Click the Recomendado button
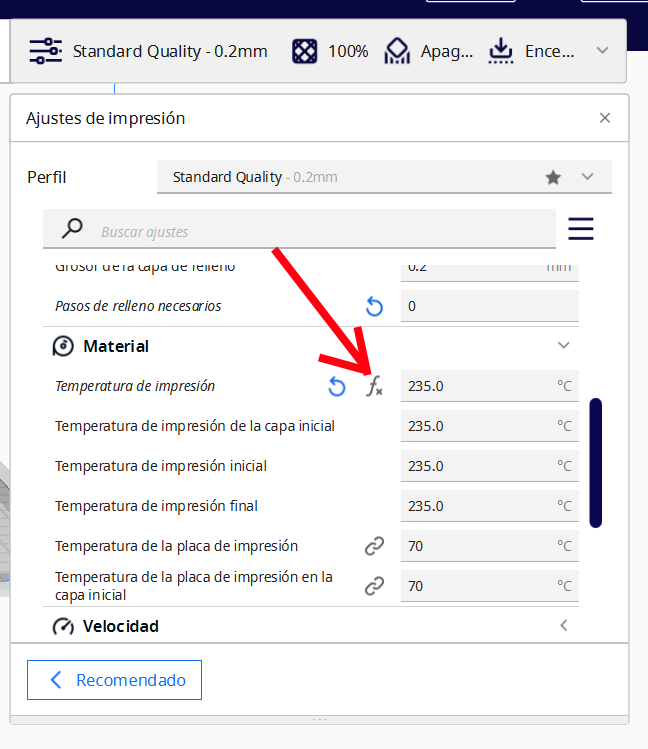Viewport: 648px width, 749px height. pos(114,680)
